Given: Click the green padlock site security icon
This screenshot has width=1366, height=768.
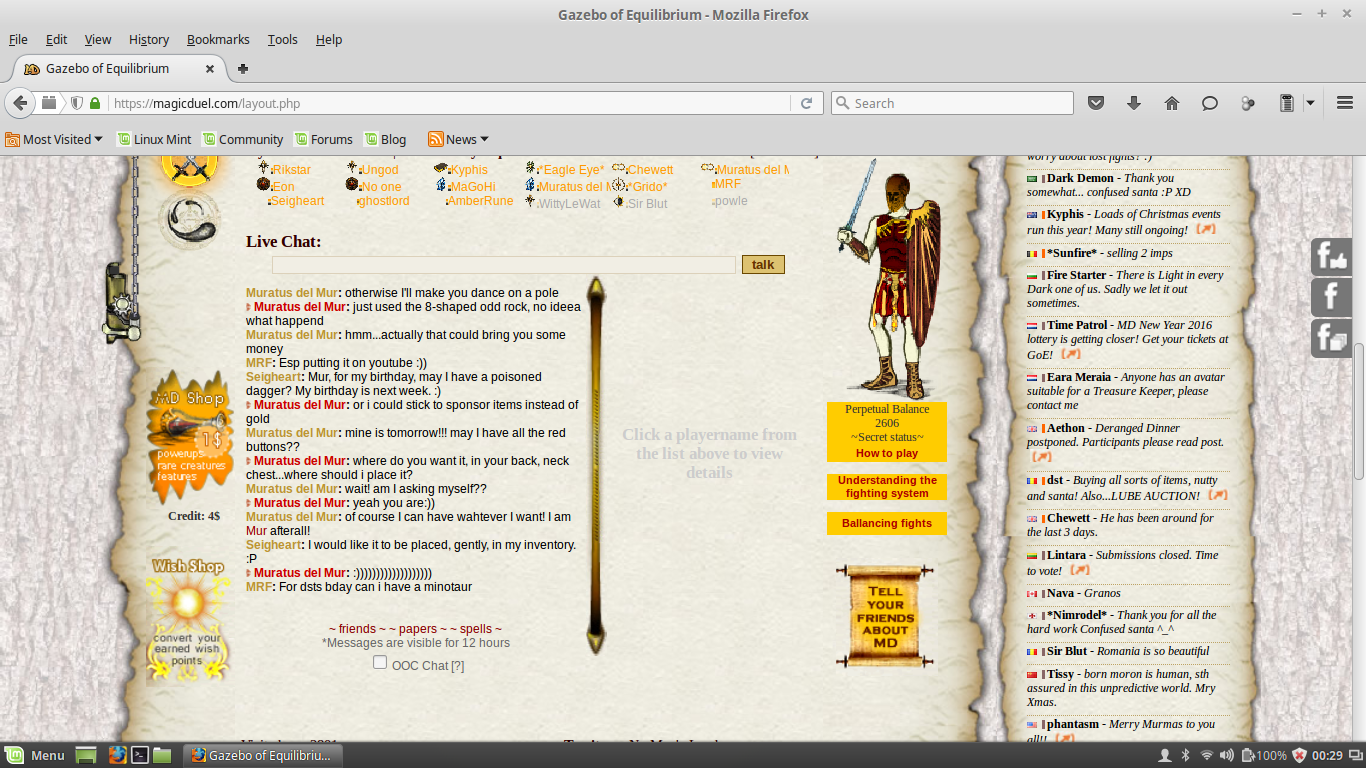Looking at the screenshot, I should [95, 103].
